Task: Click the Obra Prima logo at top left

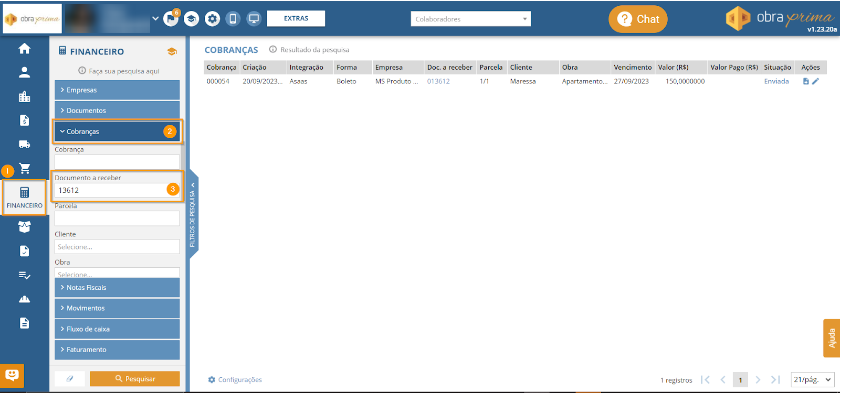Action: point(32,19)
